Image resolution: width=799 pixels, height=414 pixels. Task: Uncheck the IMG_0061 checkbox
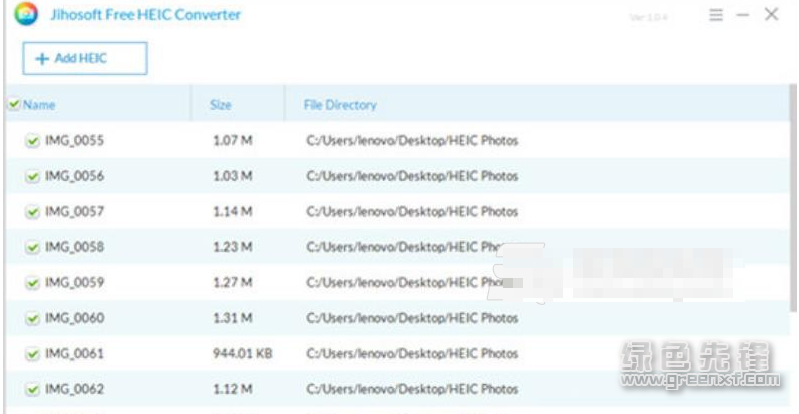[32, 354]
